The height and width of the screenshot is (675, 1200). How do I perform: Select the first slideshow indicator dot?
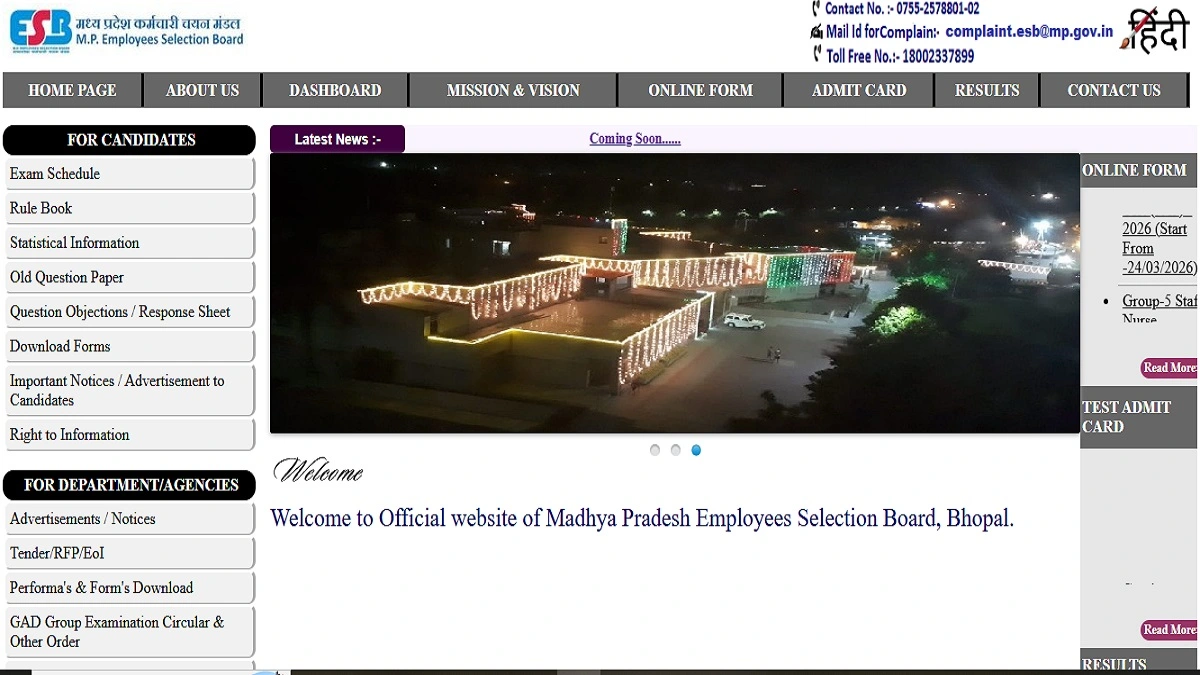click(655, 450)
